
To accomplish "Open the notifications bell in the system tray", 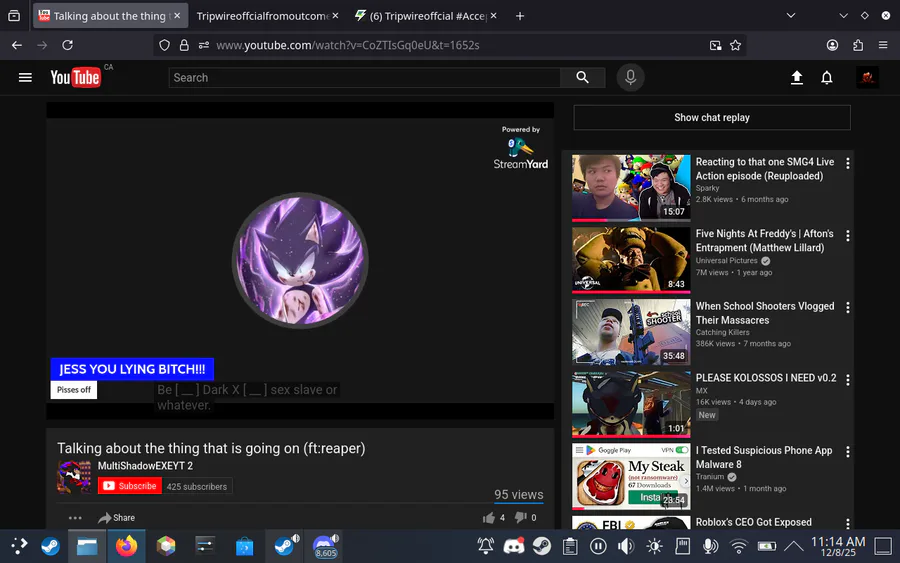I will (486, 546).
